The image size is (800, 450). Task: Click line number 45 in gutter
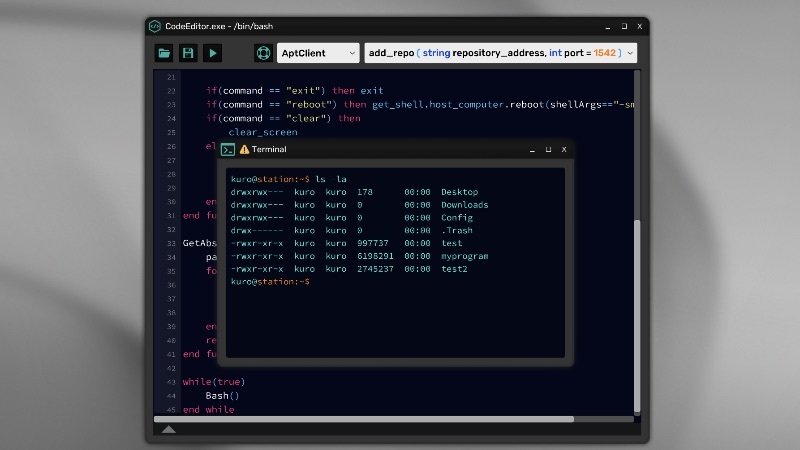point(171,410)
